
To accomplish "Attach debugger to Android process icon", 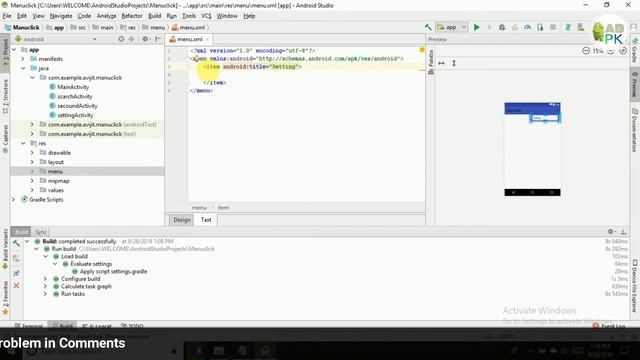I will [x=540, y=27].
